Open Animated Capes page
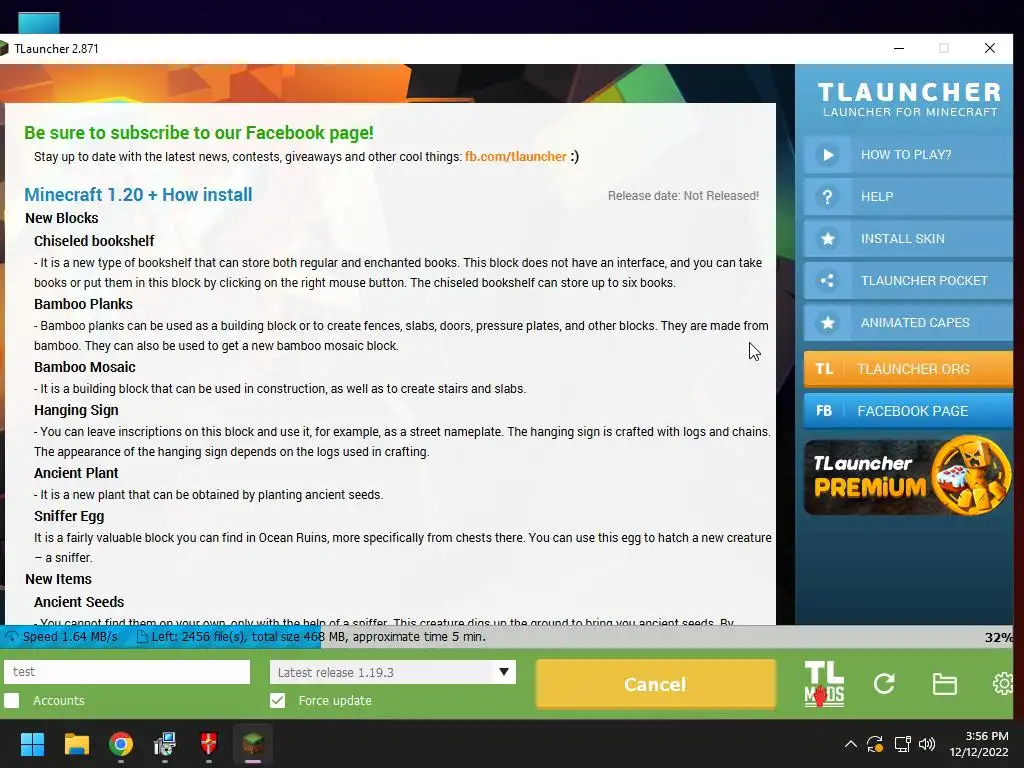 pyautogui.click(x=908, y=323)
